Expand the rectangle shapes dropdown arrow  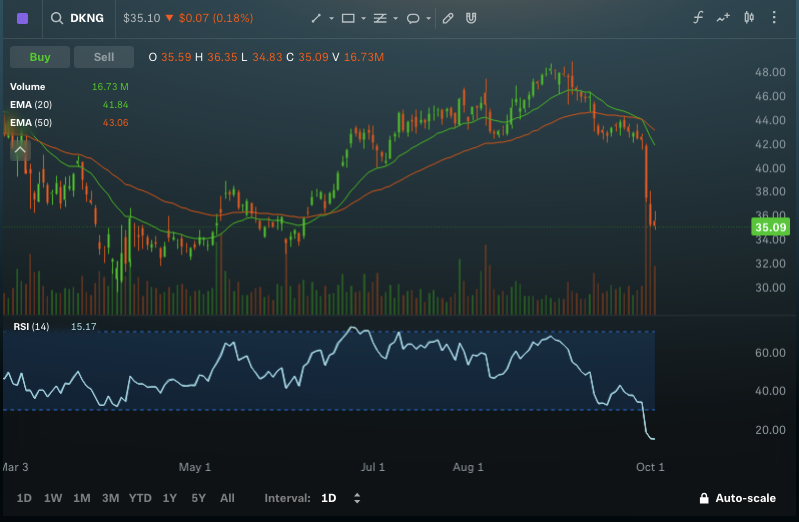[x=363, y=18]
